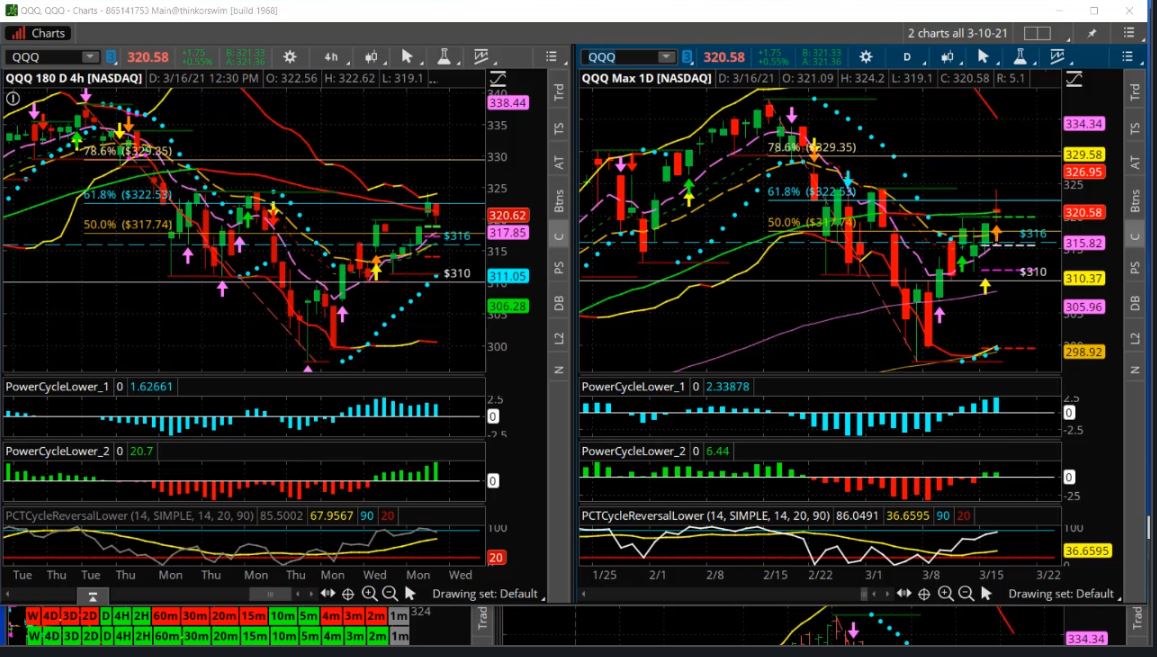
Task: Open chart style candle menu in right chart
Action: coord(947,57)
